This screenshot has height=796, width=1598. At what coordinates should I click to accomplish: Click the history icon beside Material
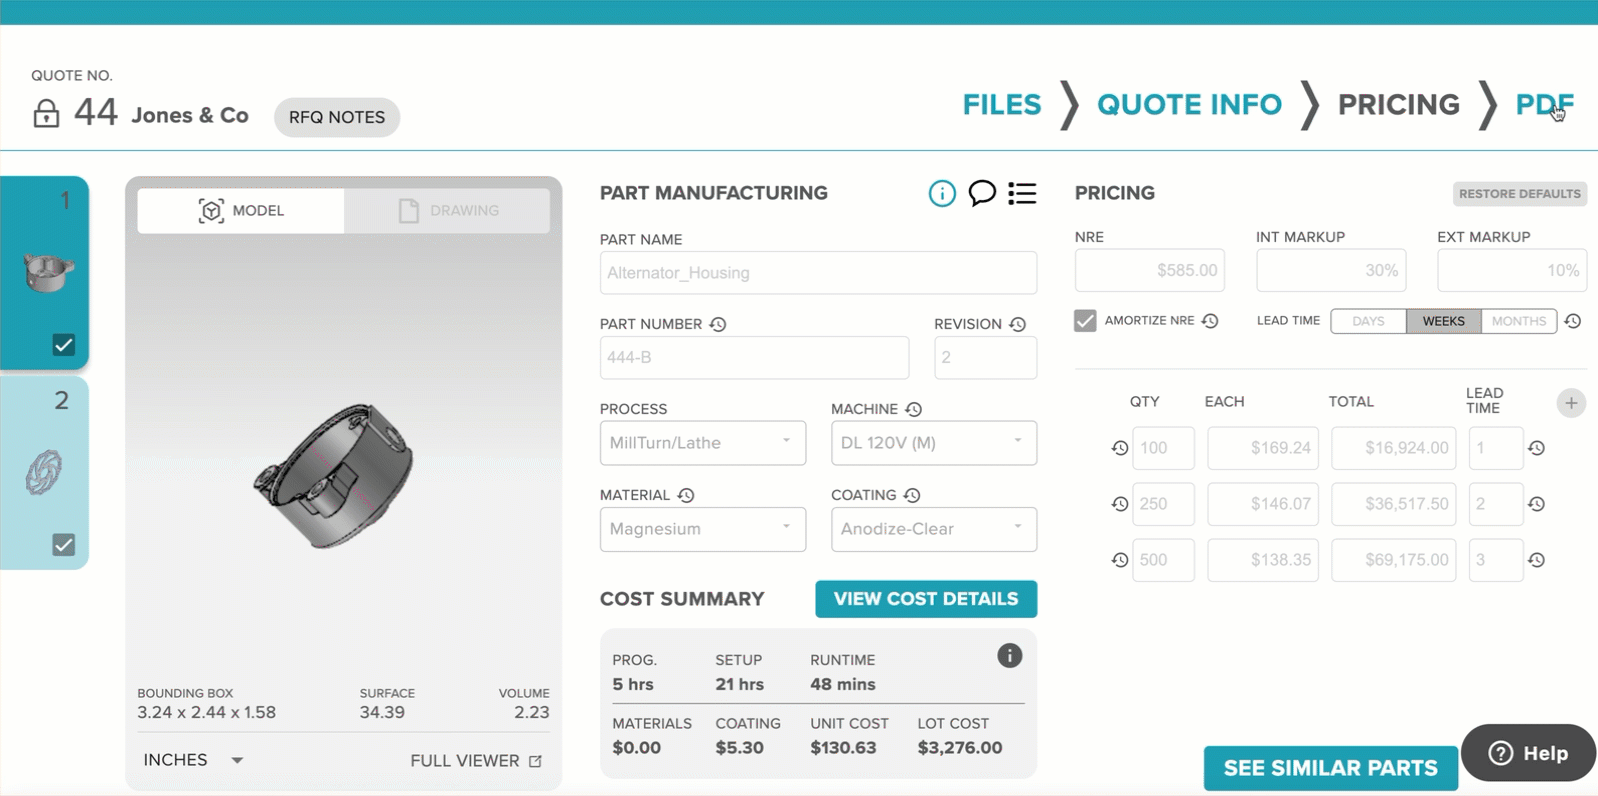tap(686, 495)
